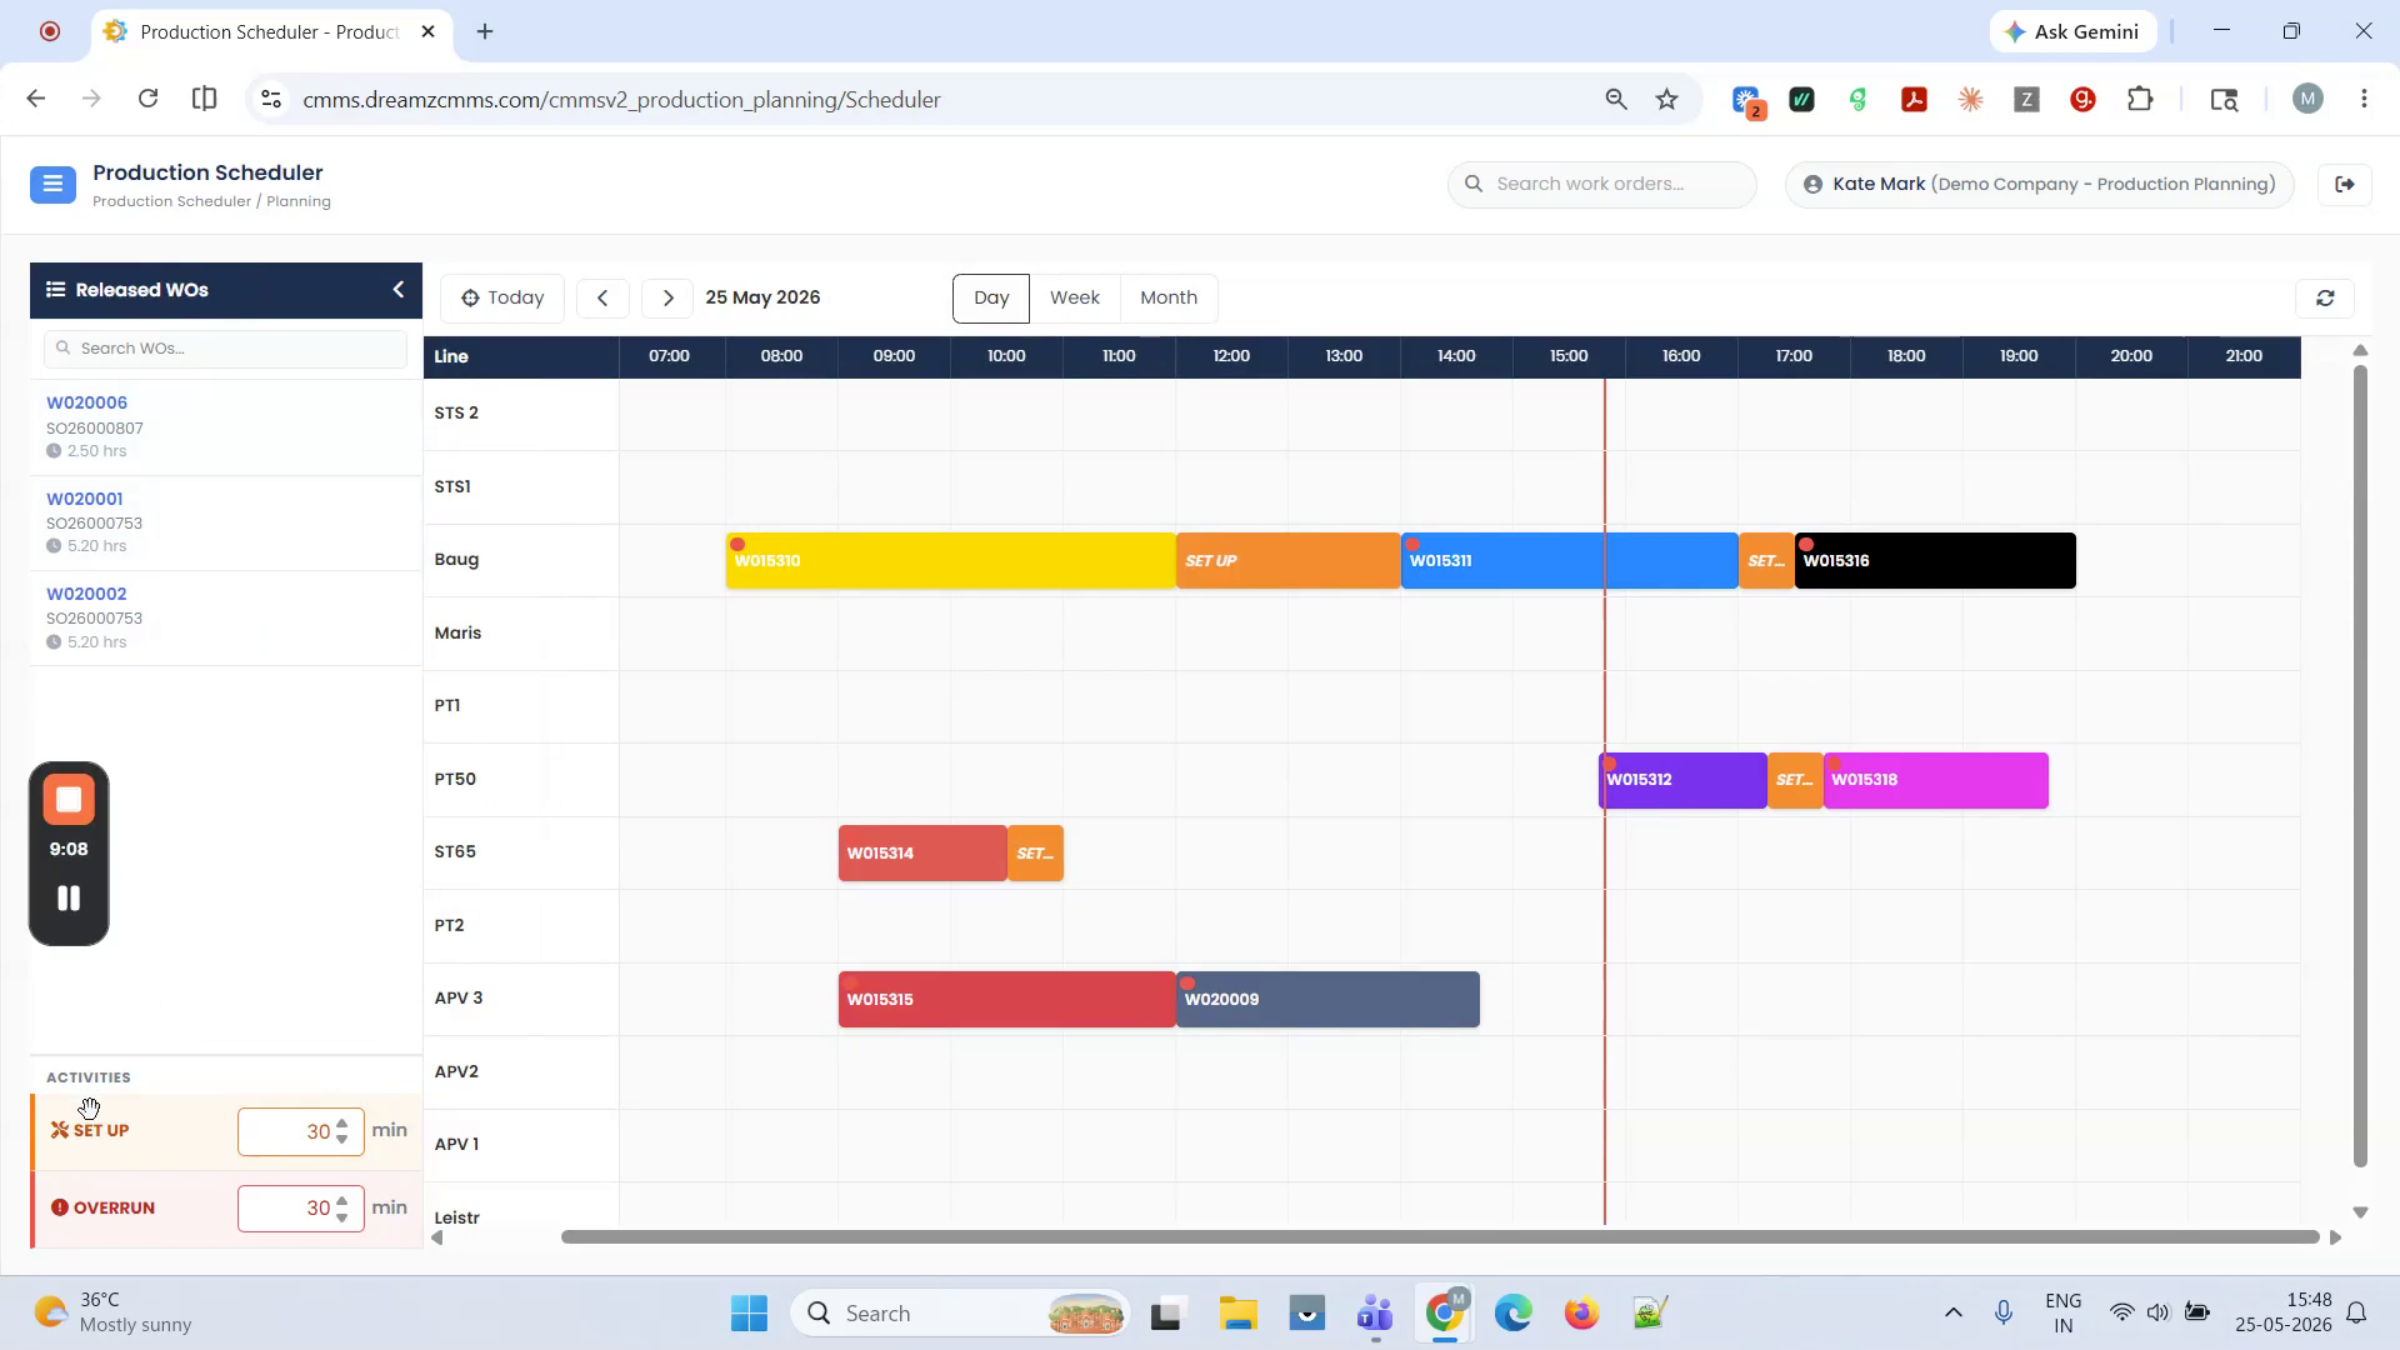The width and height of the screenshot is (2400, 1350).
Task: Click the horizontal timeline scrollbar
Action: coord(1440,1237)
